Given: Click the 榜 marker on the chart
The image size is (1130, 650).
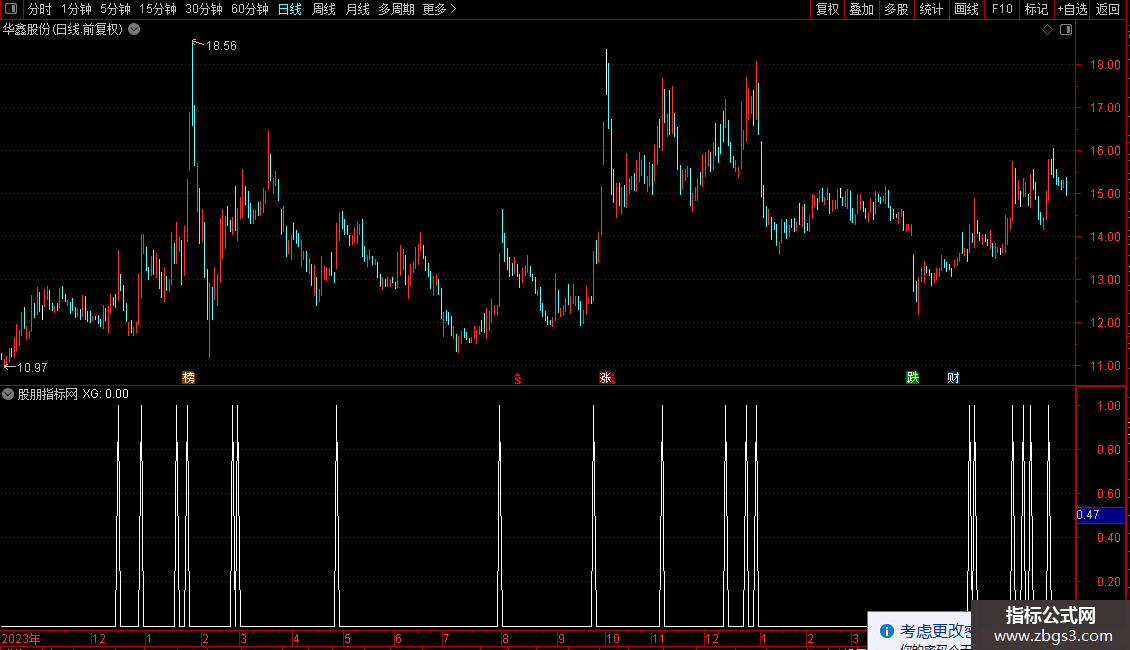Looking at the screenshot, I should pos(189,378).
